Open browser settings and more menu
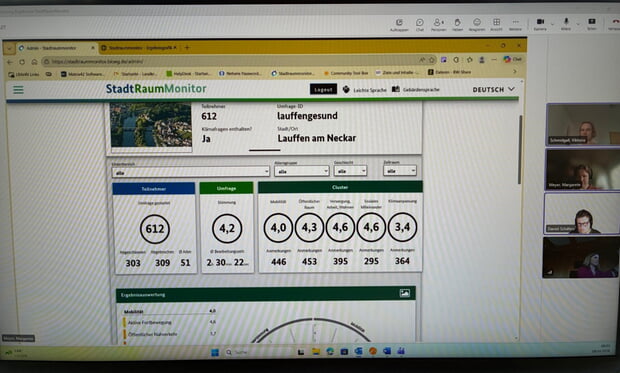The width and height of the screenshot is (620, 373). point(494,60)
